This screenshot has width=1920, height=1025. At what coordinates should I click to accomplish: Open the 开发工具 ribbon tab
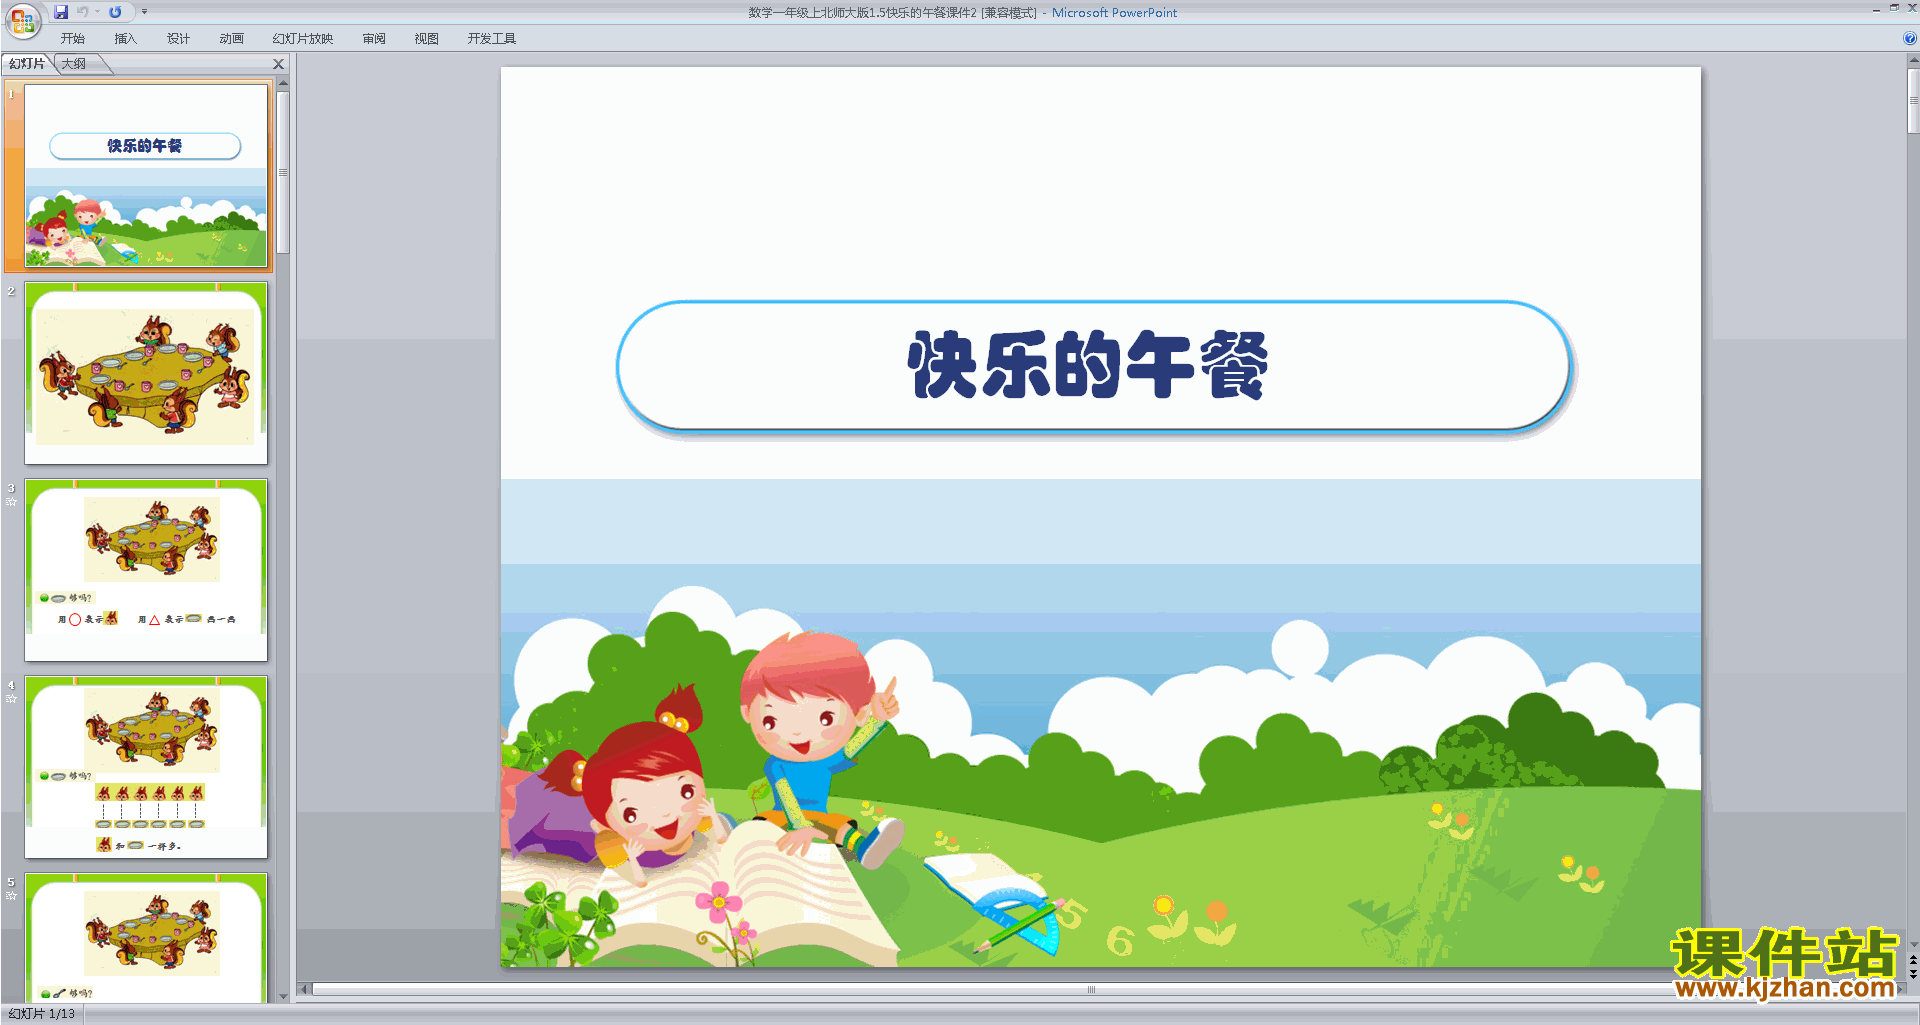coord(492,39)
